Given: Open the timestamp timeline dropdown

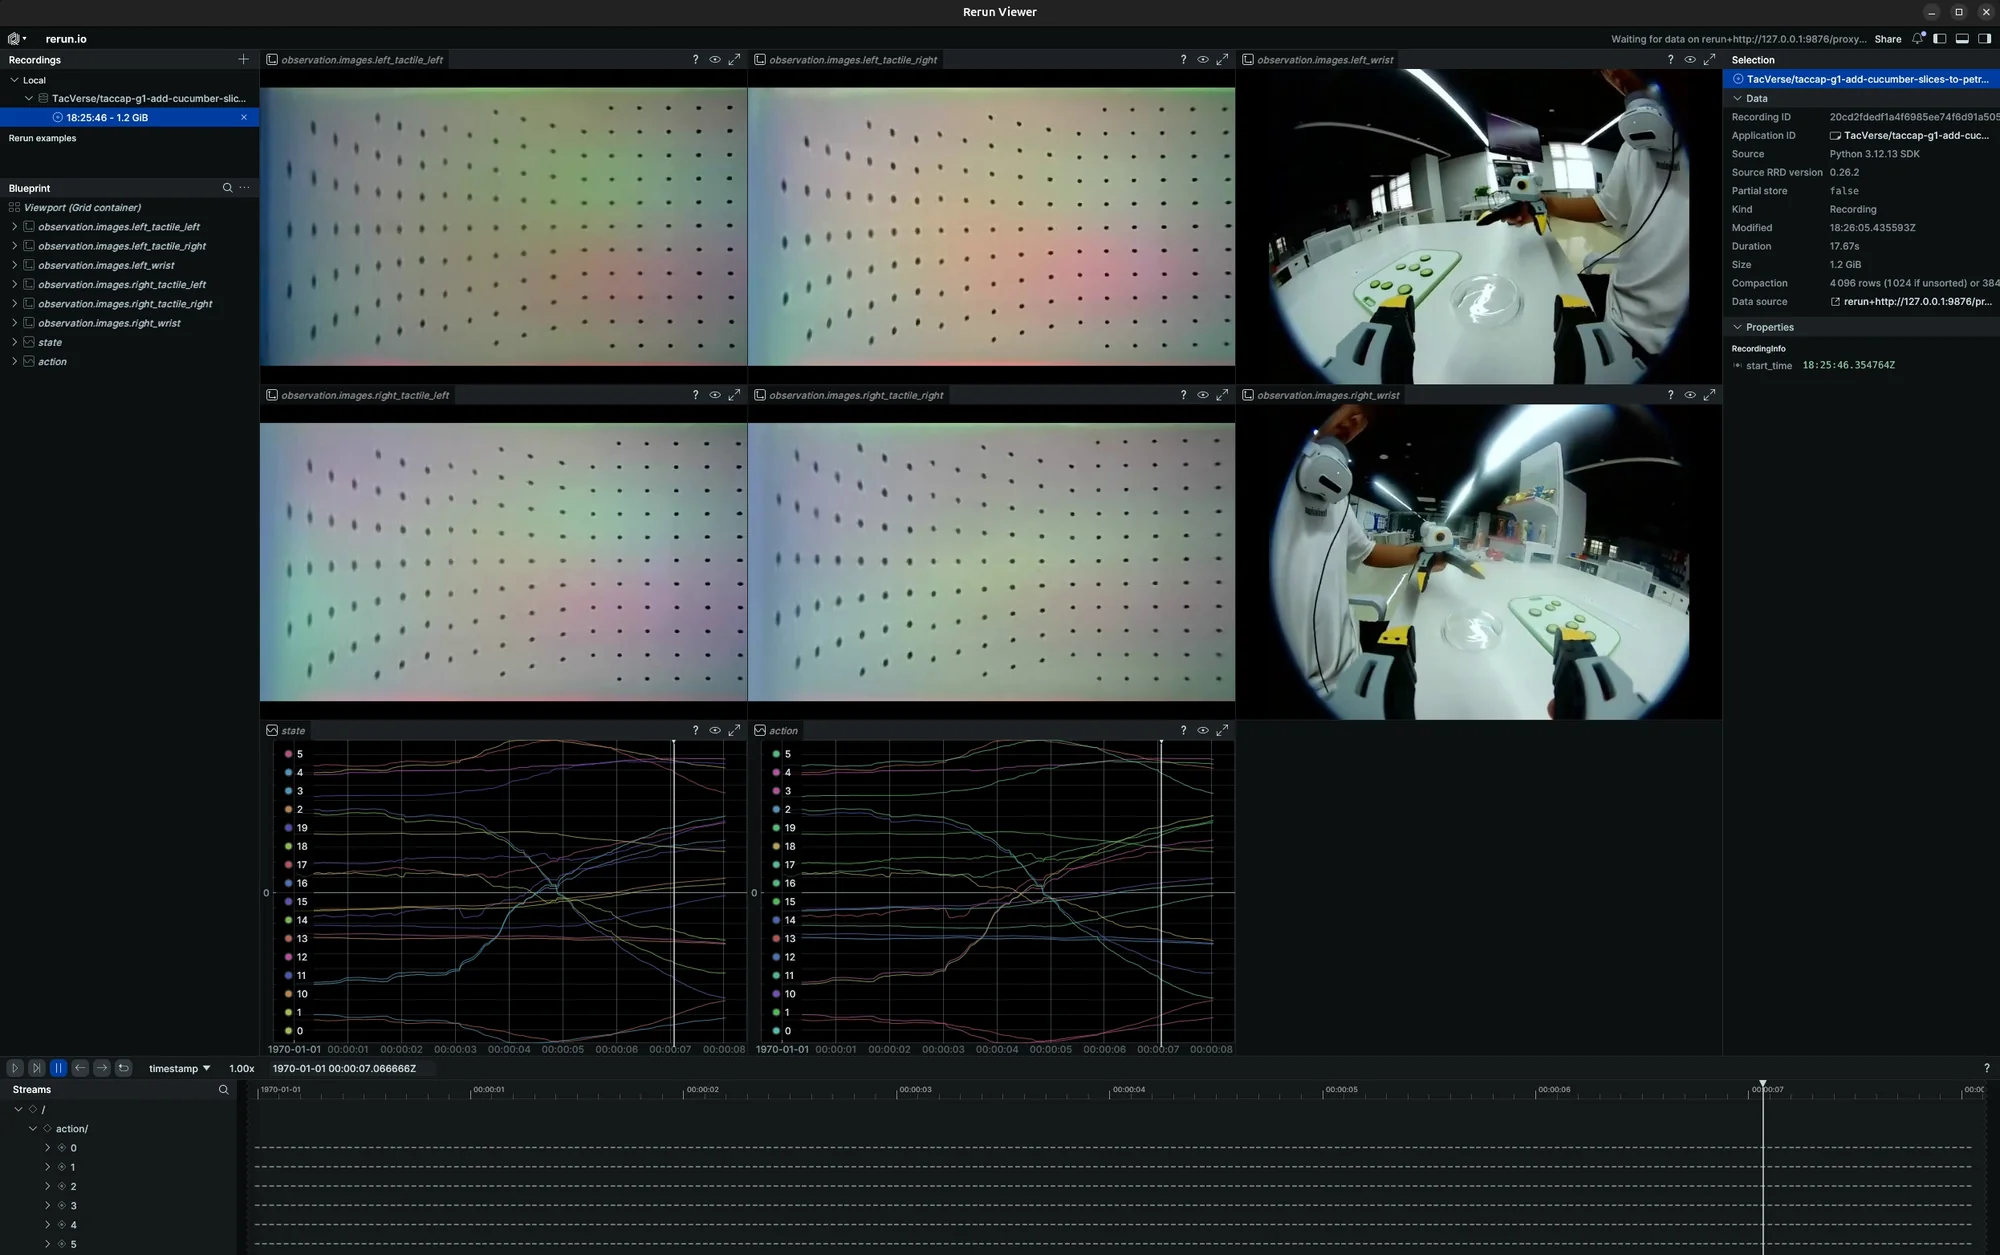Looking at the screenshot, I should (x=180, y=1069).
